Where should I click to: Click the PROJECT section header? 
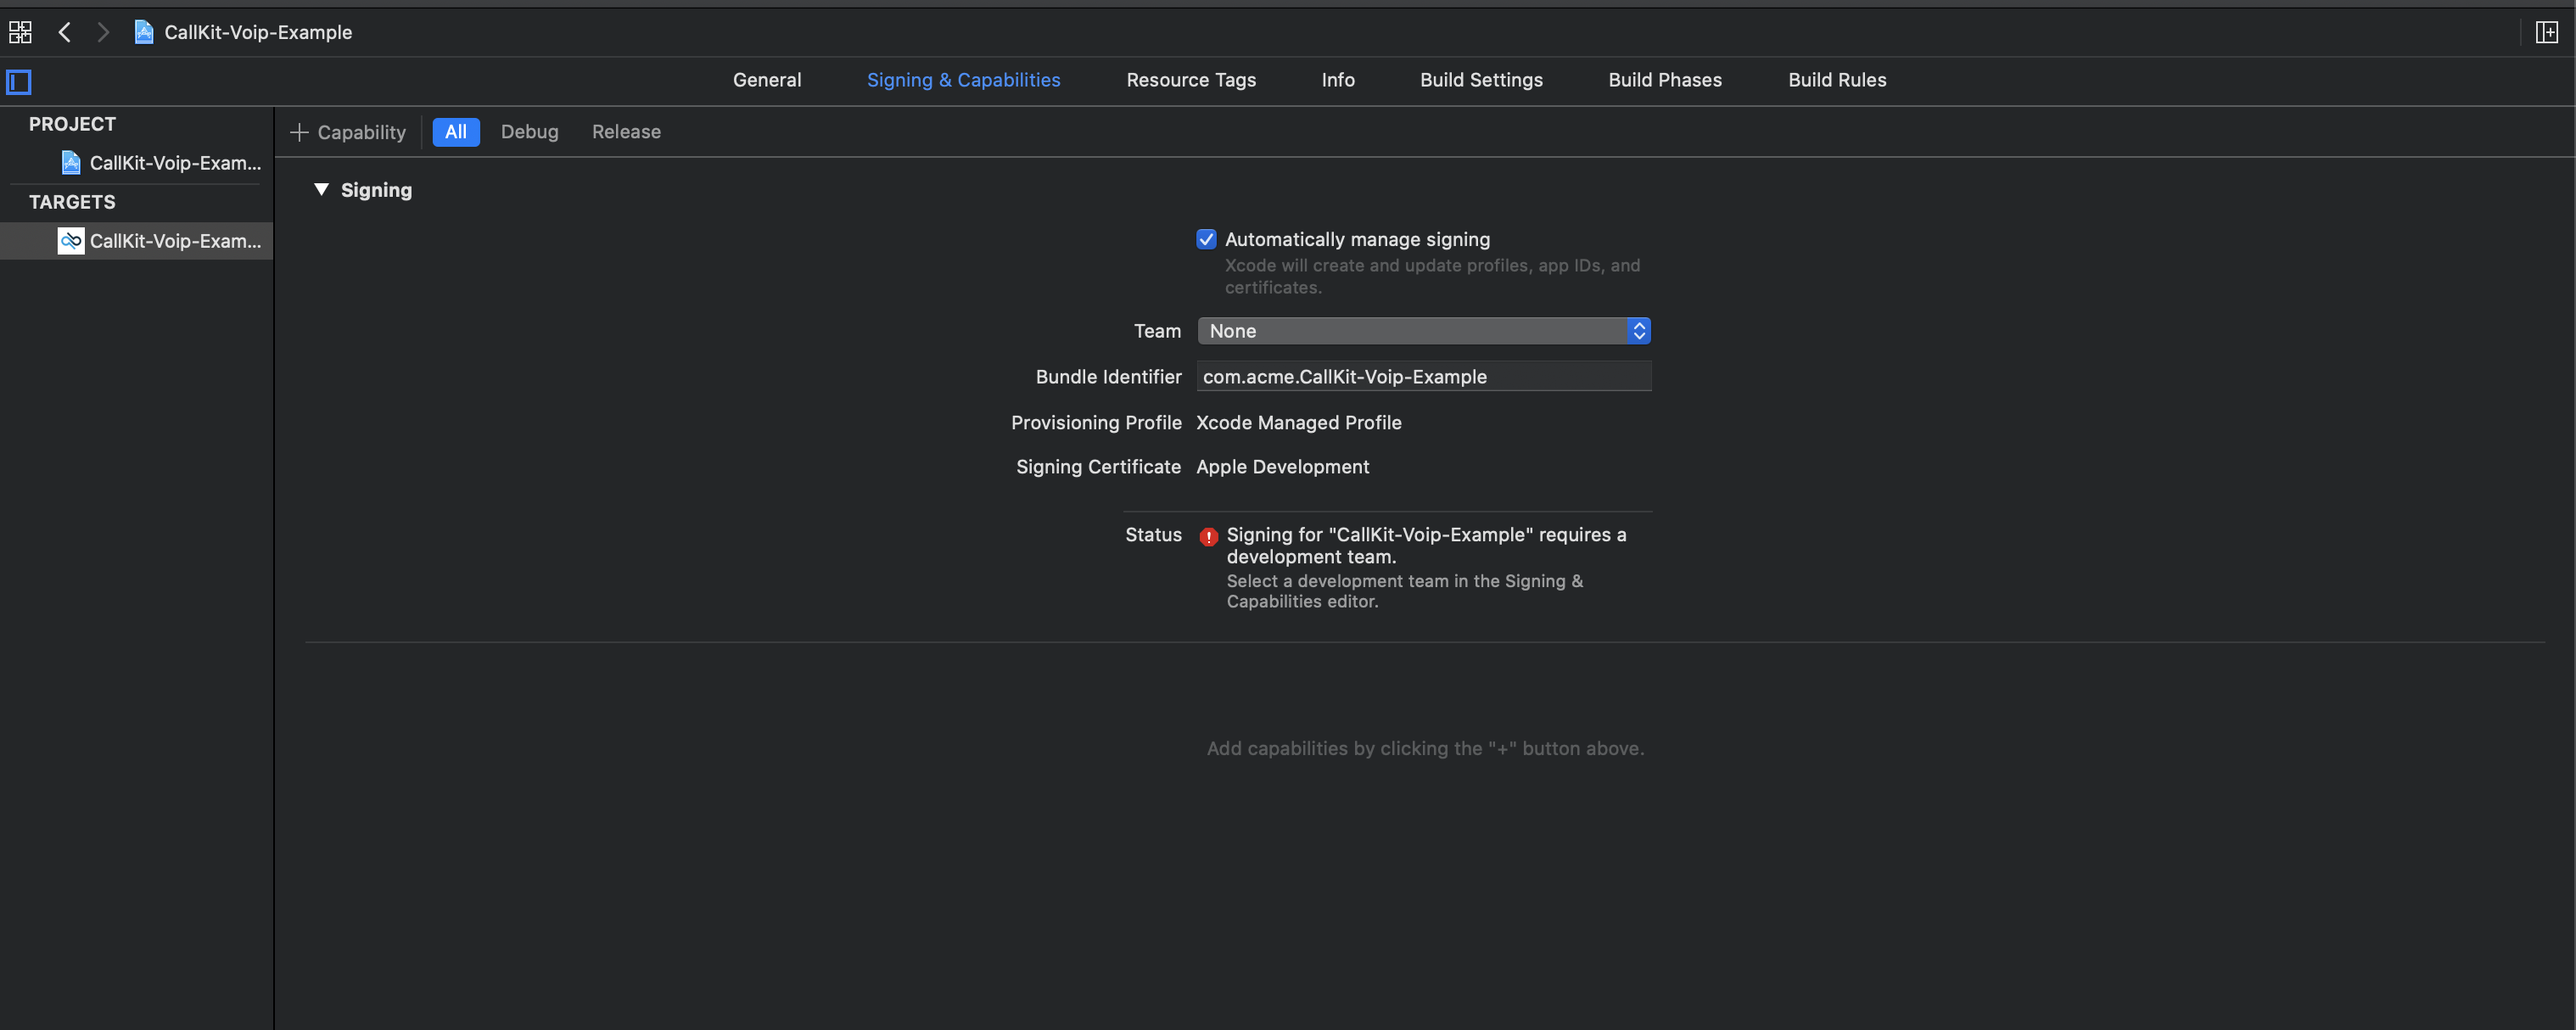(72, 124)
